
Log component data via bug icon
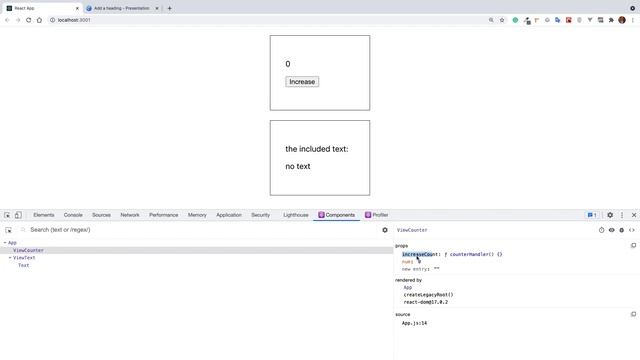[622, 230]
